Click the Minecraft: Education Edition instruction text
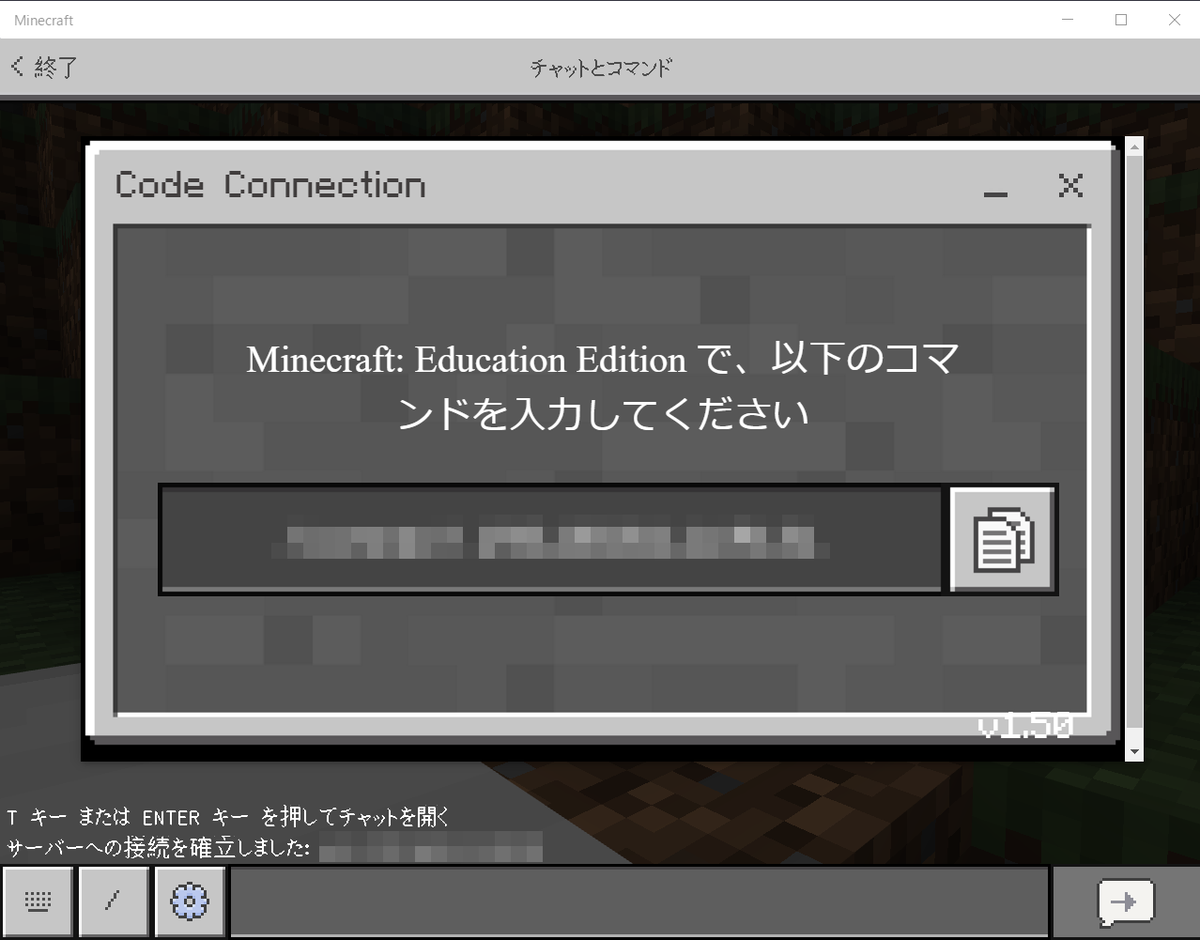 [x=603, y=386]
